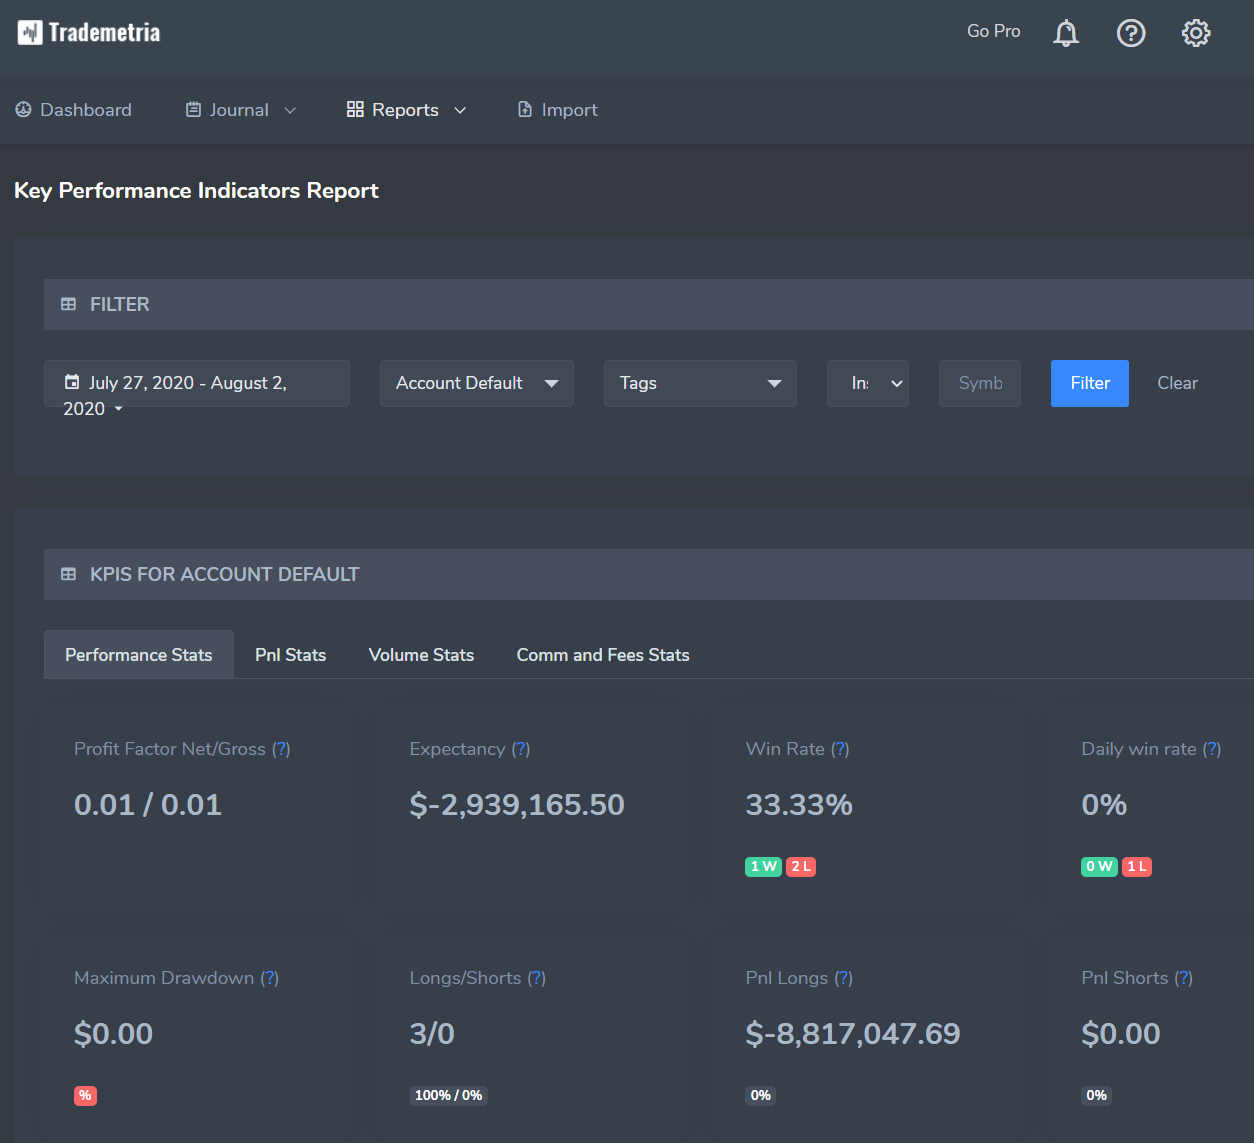
Task: Click the blue Filter button
Action: click(1090, 383)
